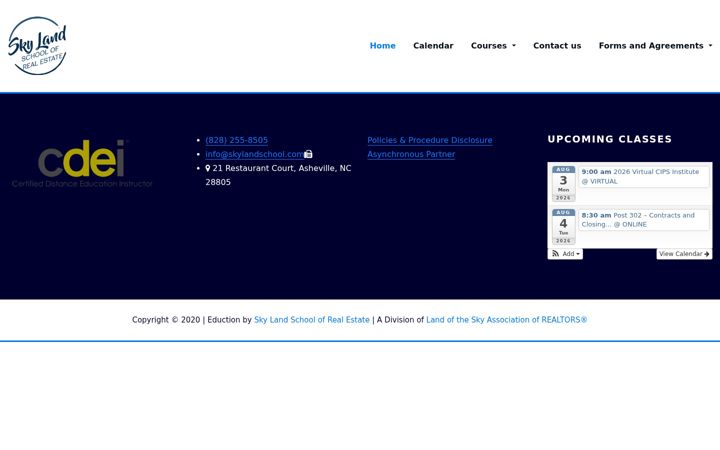
Task: Open Land of the Sky Association of REALTORS link
Action: tap(506, 320)
